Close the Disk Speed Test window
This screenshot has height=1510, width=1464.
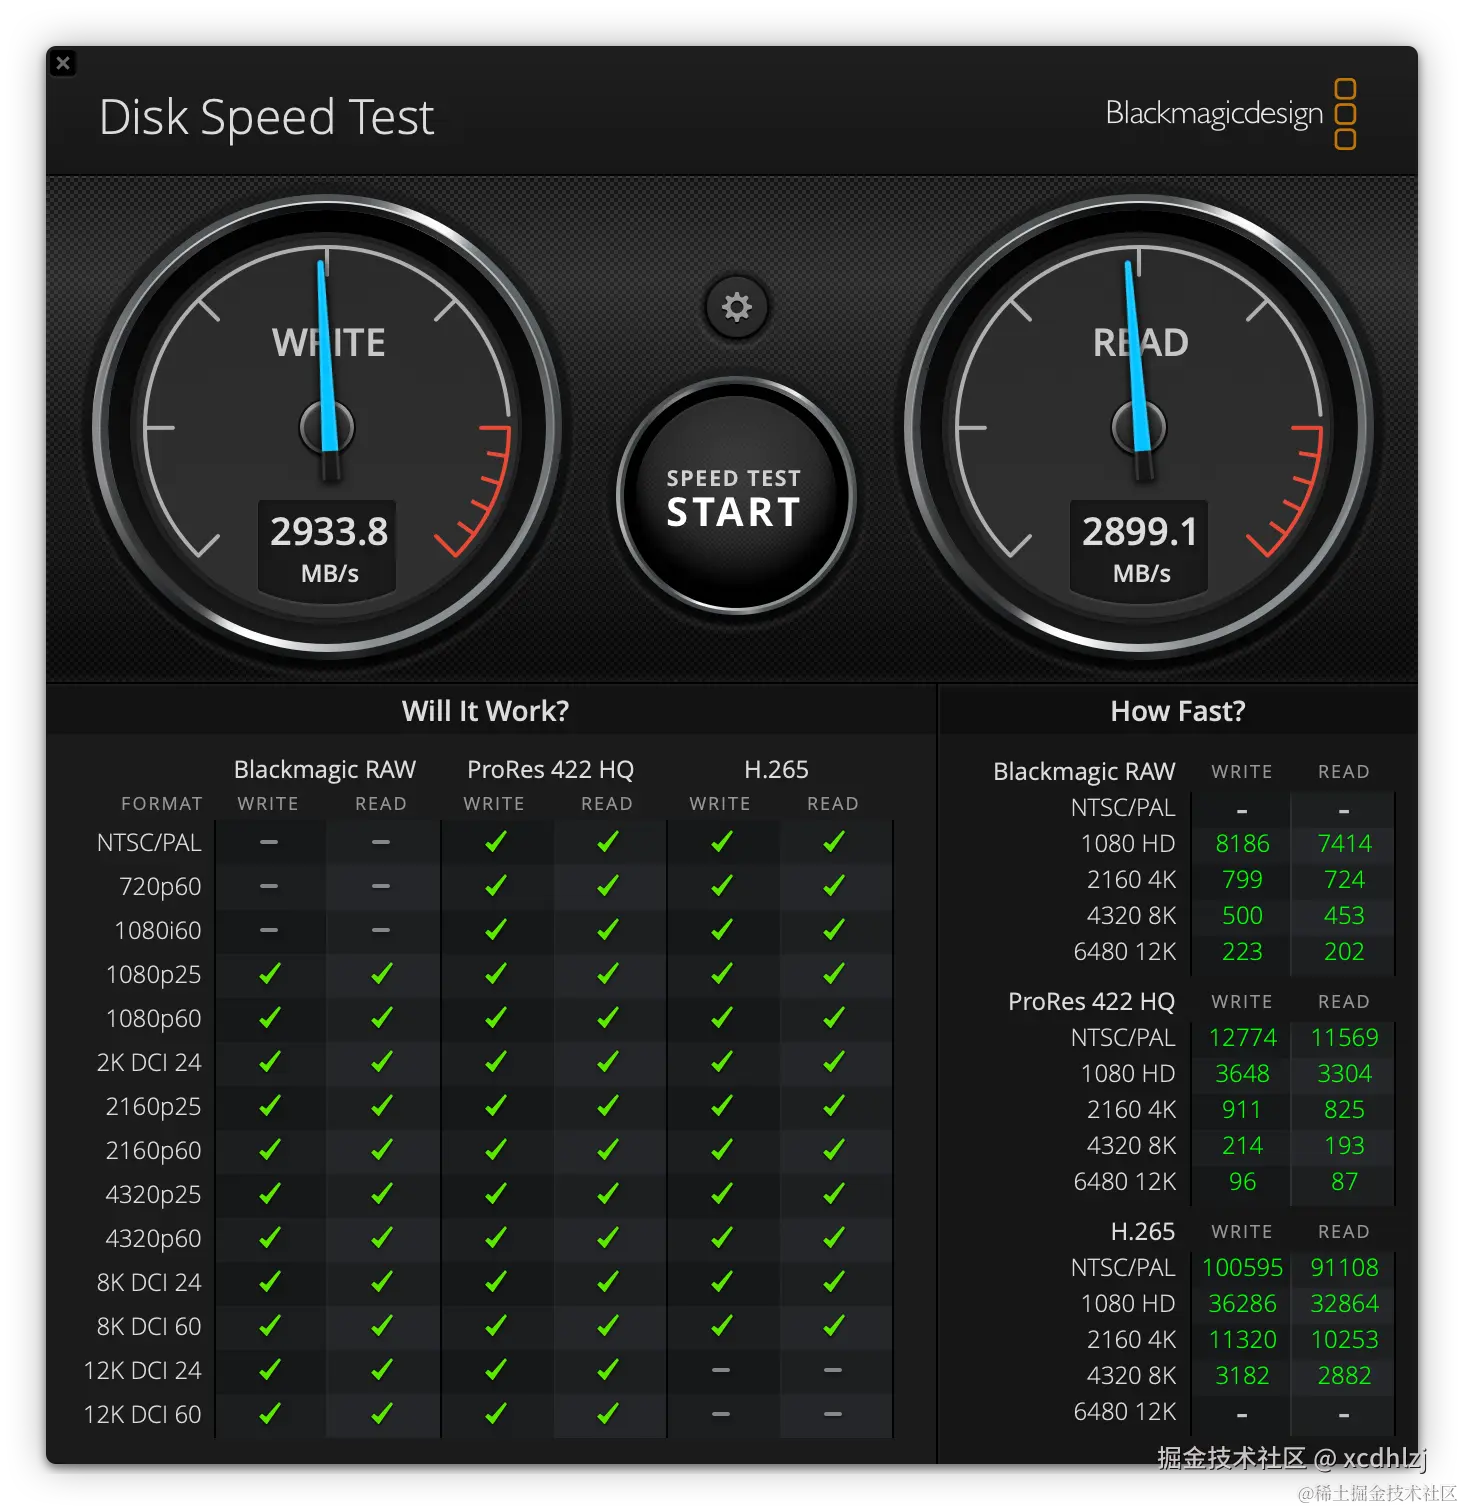coord(63,63)
